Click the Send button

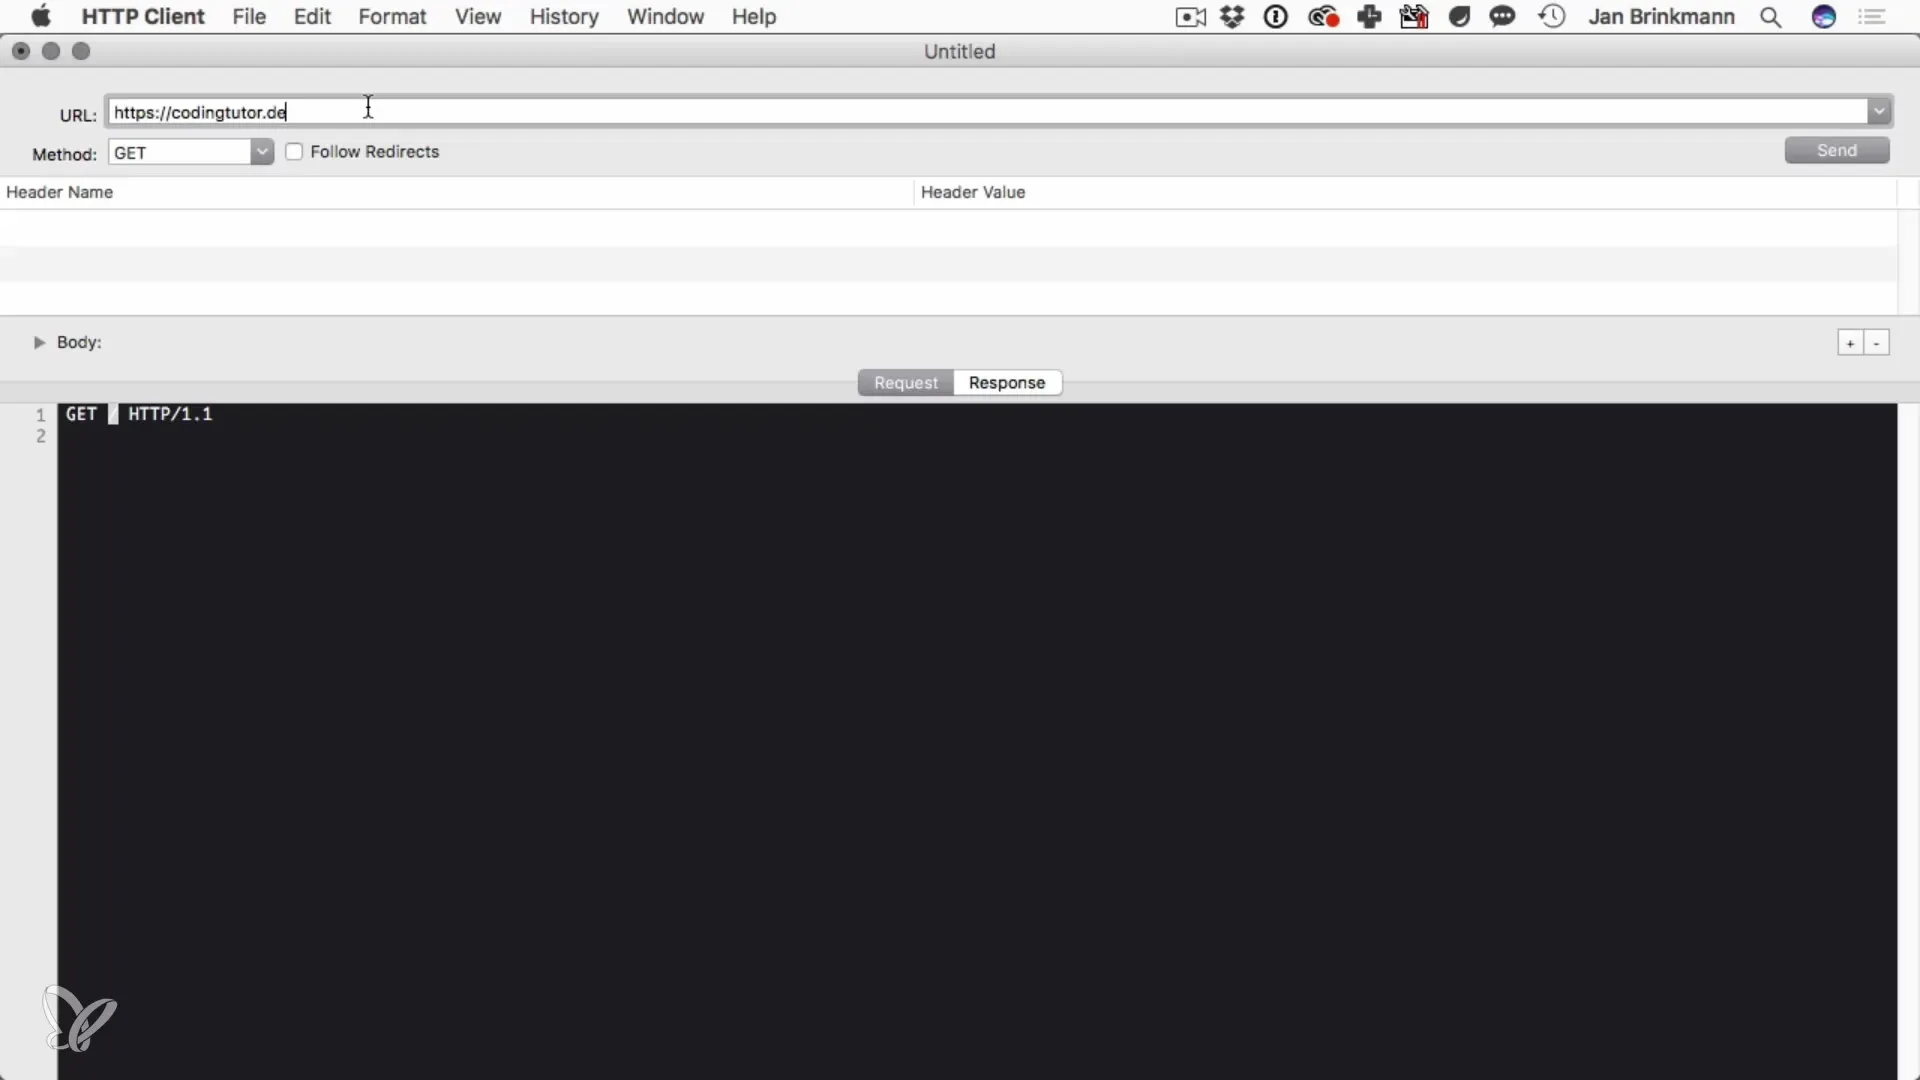(1837, 150)
